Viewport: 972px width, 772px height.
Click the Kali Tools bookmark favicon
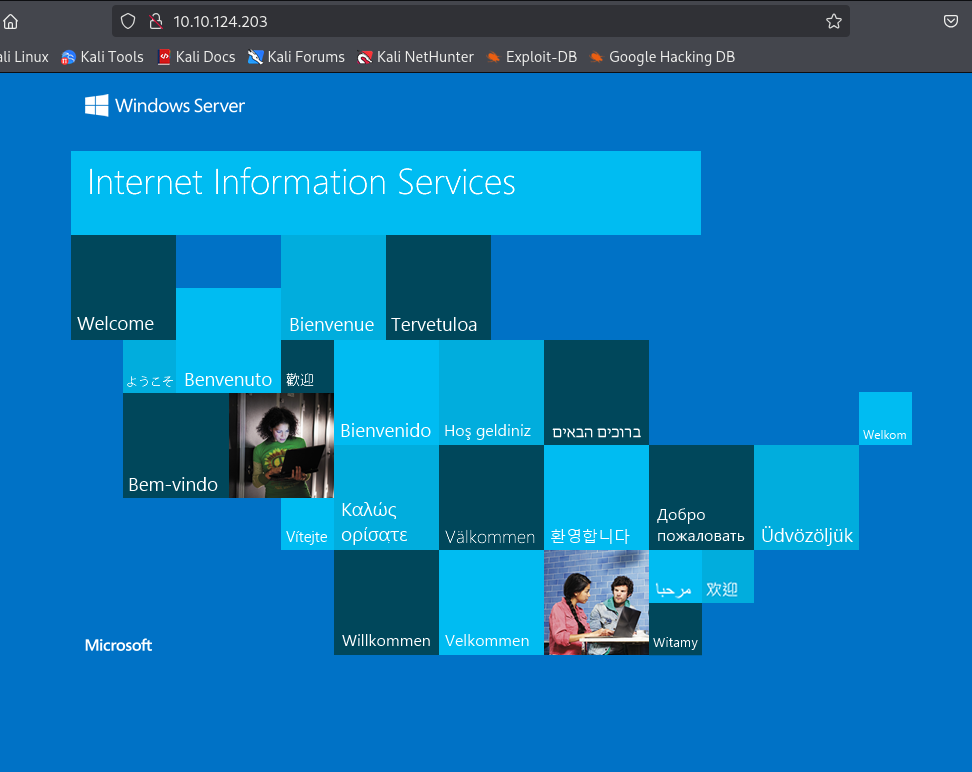pos(68,57)
